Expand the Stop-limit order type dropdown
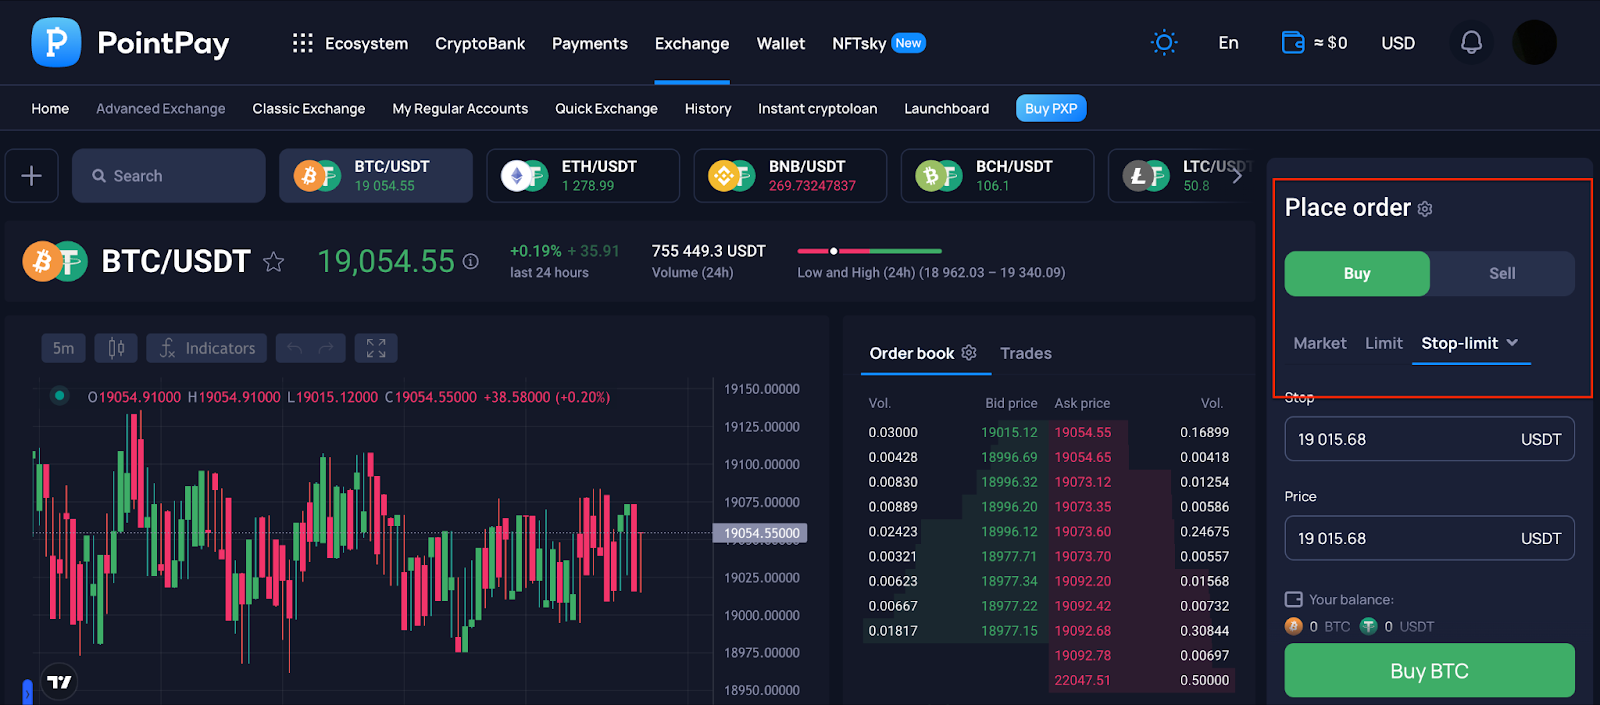This screenshot has height=705, width=1600. point(1512,343)
